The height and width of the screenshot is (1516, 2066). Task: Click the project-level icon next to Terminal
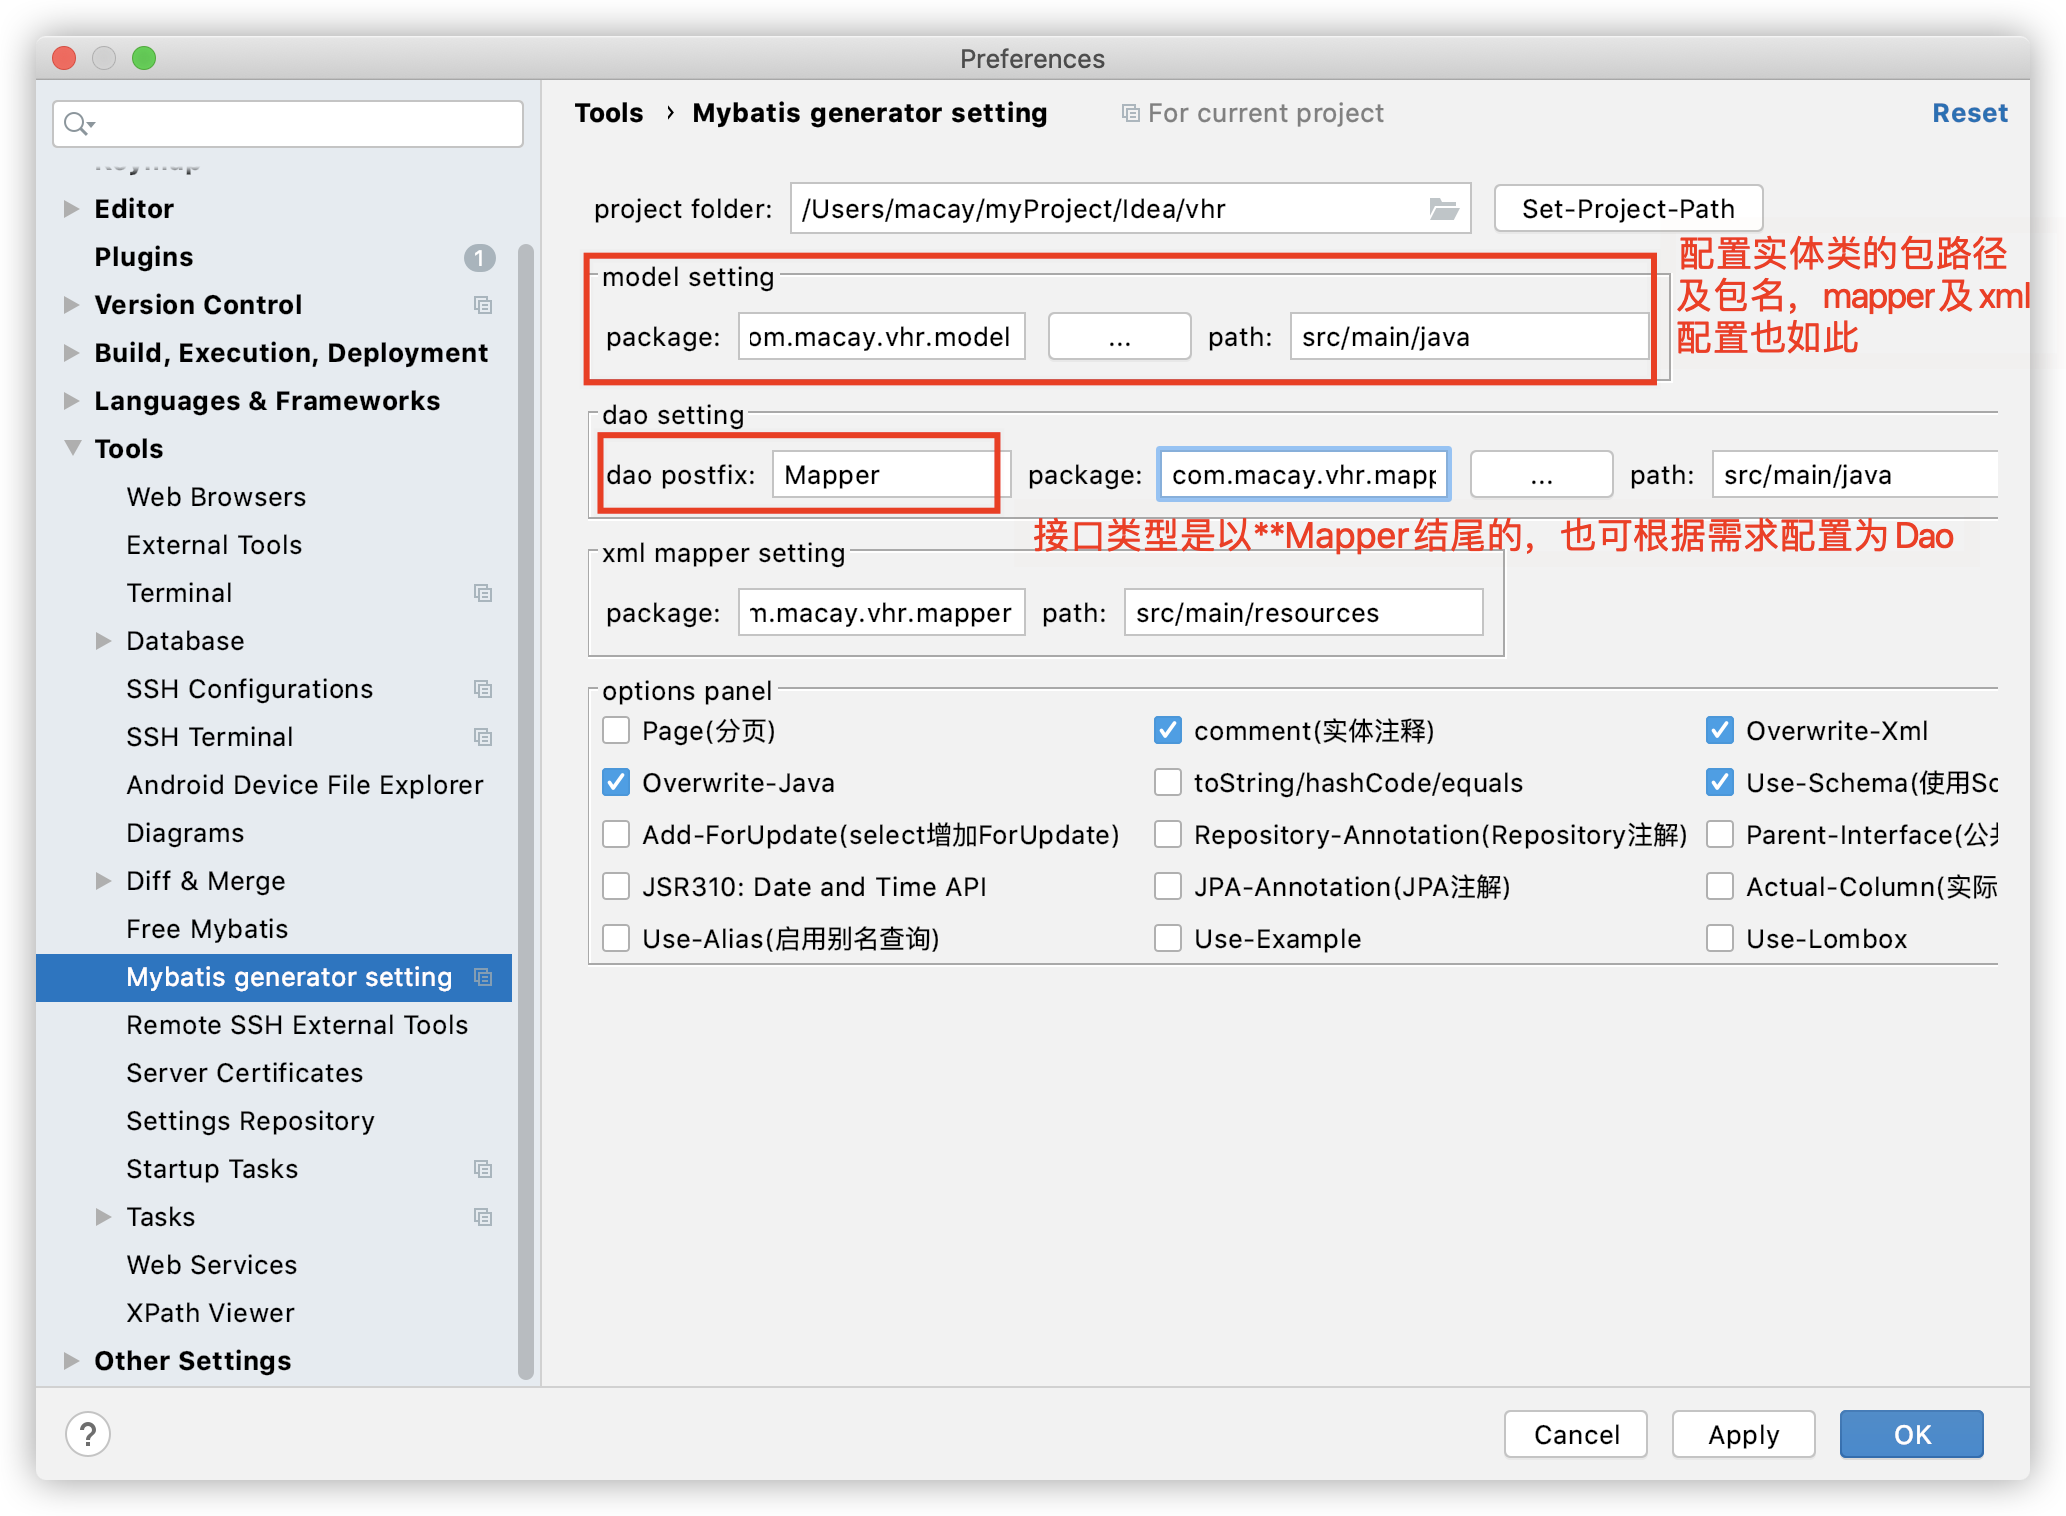(483, 593)
